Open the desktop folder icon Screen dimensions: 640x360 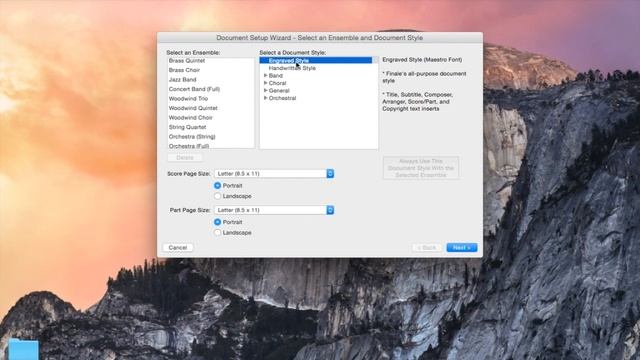tap(24, 349)
